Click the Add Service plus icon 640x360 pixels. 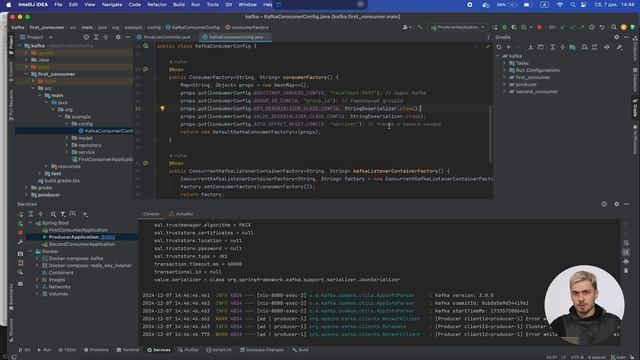(x=85, y=214)
